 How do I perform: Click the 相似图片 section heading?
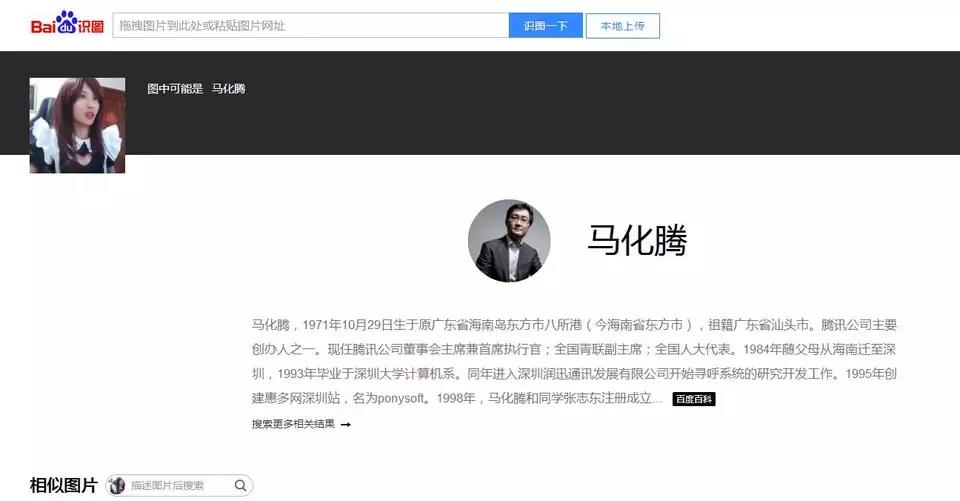(64, 485)
